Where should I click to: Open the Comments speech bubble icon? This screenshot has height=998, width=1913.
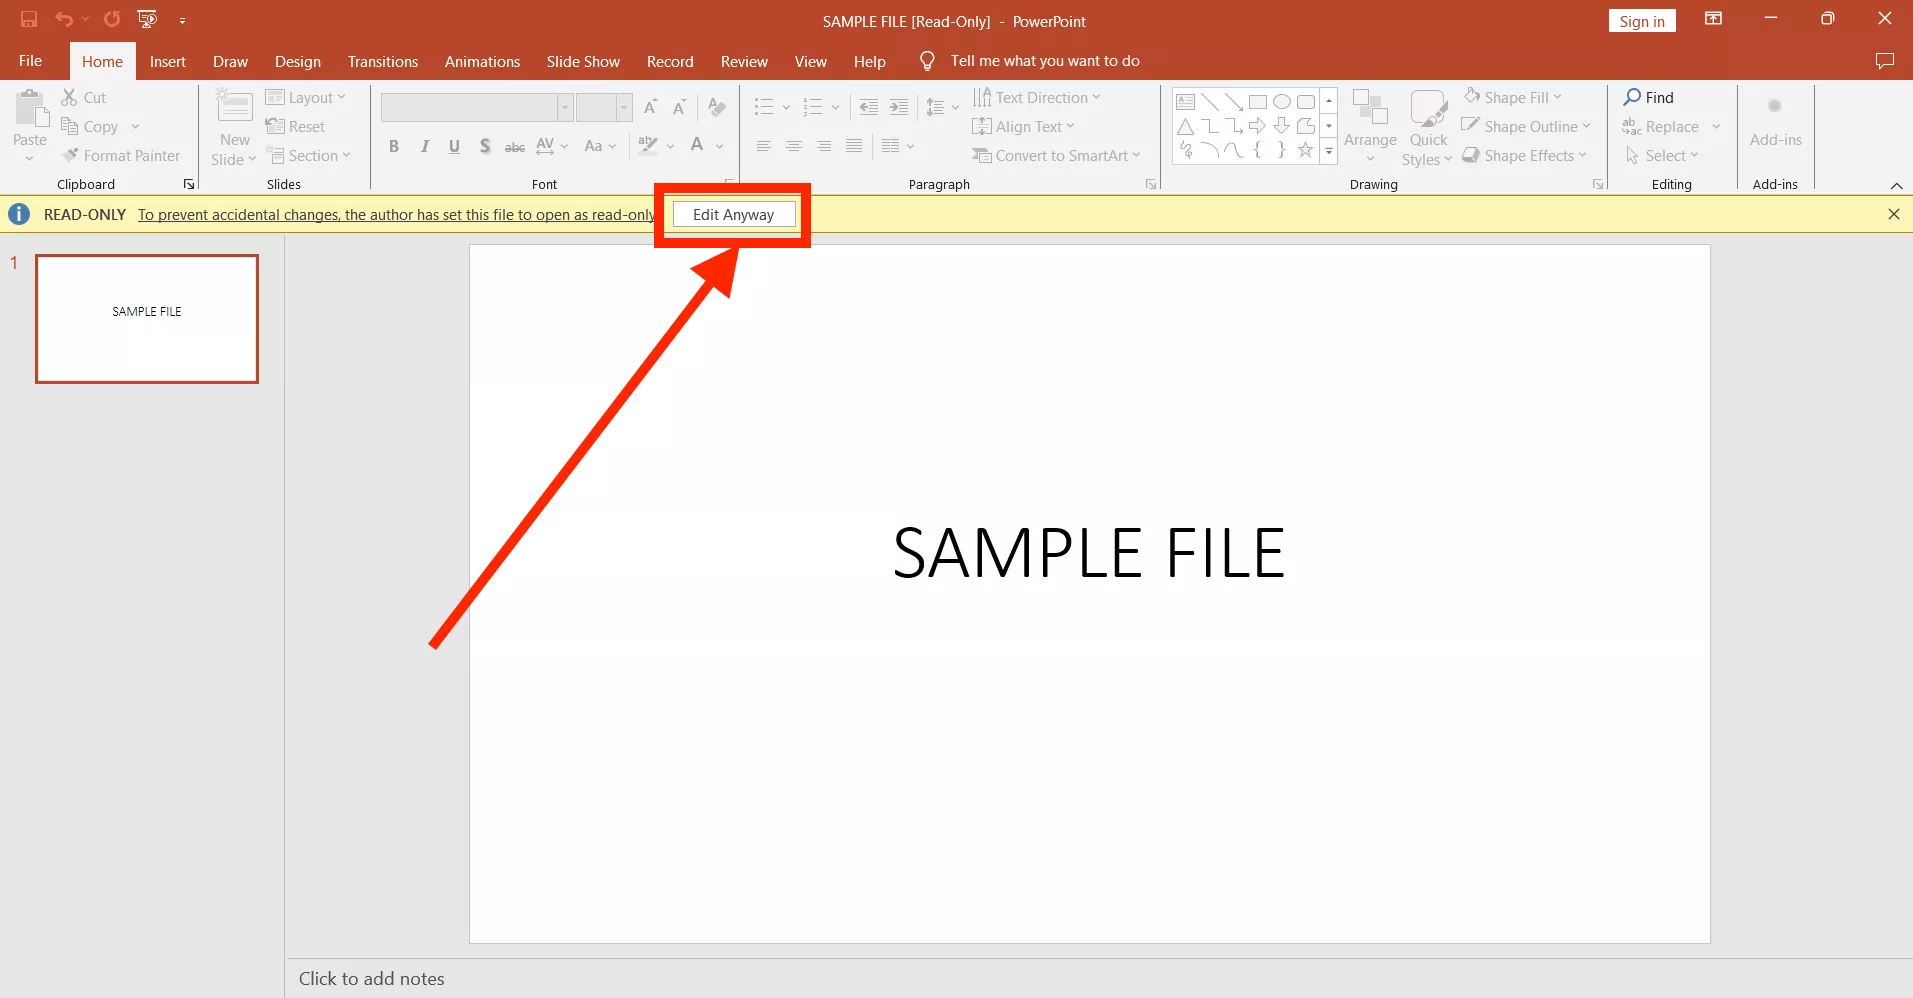[x=1884, y=61]
